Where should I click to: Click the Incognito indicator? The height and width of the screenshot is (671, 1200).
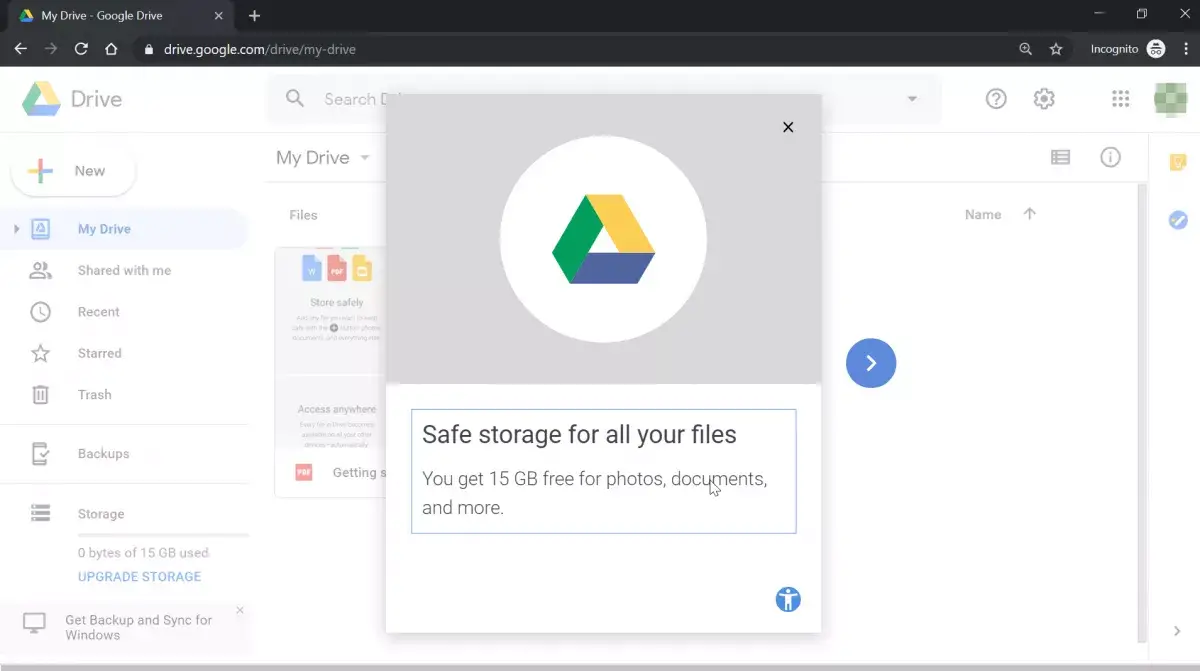pyautogui.click(x=1128, y=49)
